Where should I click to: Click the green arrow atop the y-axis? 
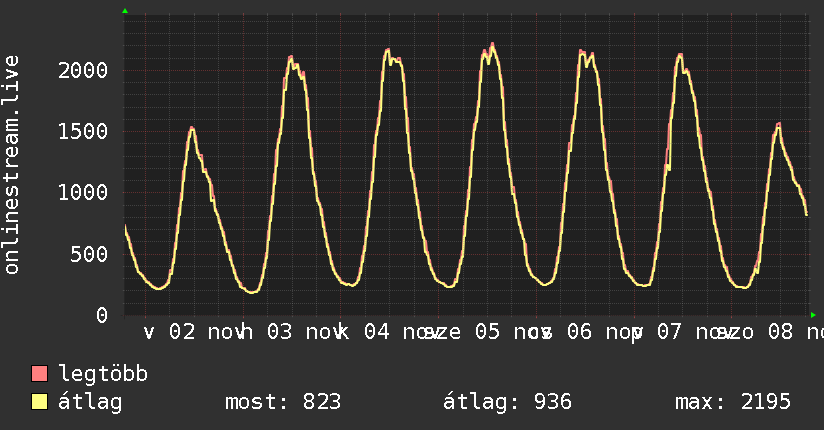click(x=125, y=11)
